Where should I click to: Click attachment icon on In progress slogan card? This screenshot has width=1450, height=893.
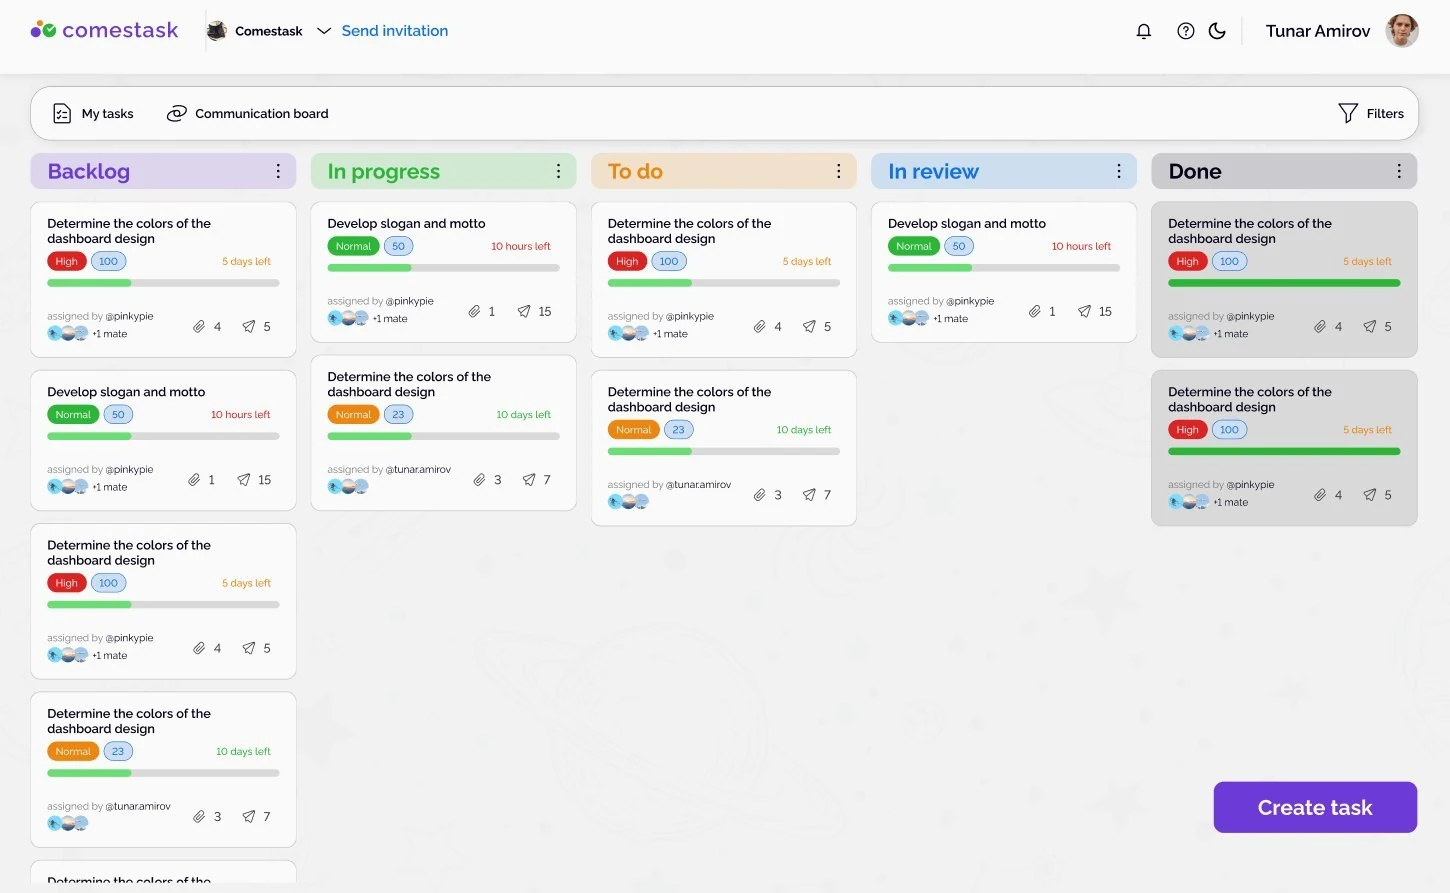point(474,311)
